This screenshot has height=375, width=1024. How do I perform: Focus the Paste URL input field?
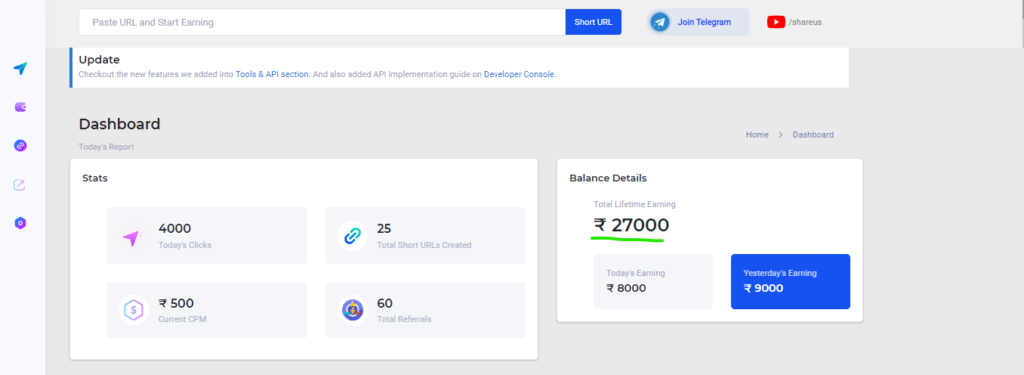click(x=322, y=22)
